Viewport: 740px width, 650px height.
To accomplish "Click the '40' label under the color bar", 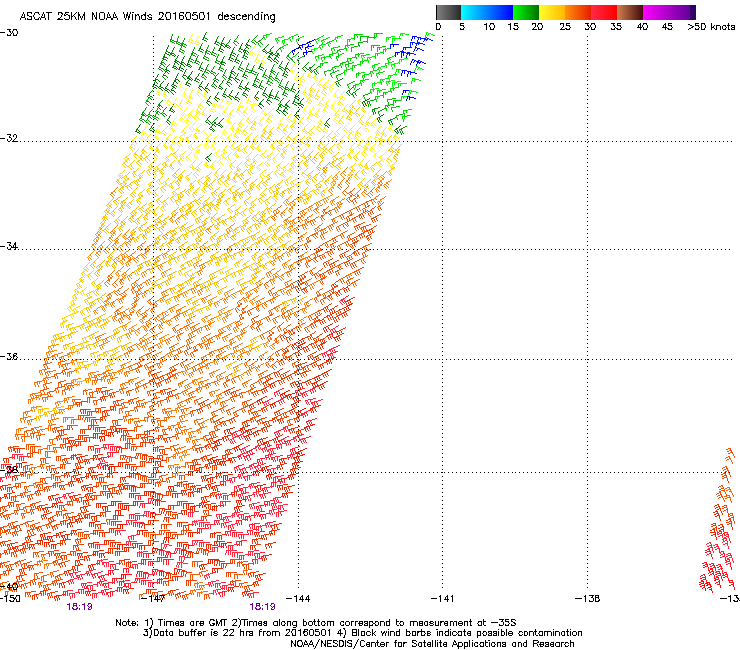I will [642, 27].
